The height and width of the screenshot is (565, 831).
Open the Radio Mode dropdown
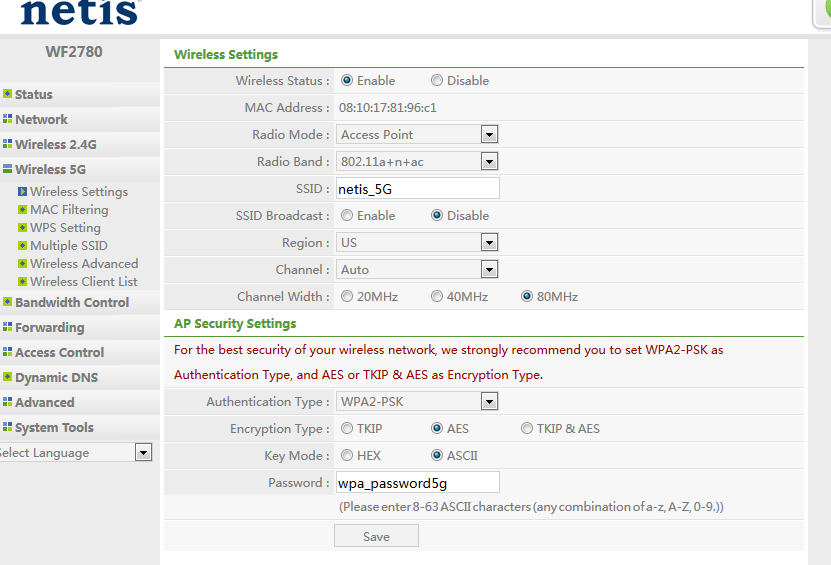pyautogui.click(x=417, y=135)
